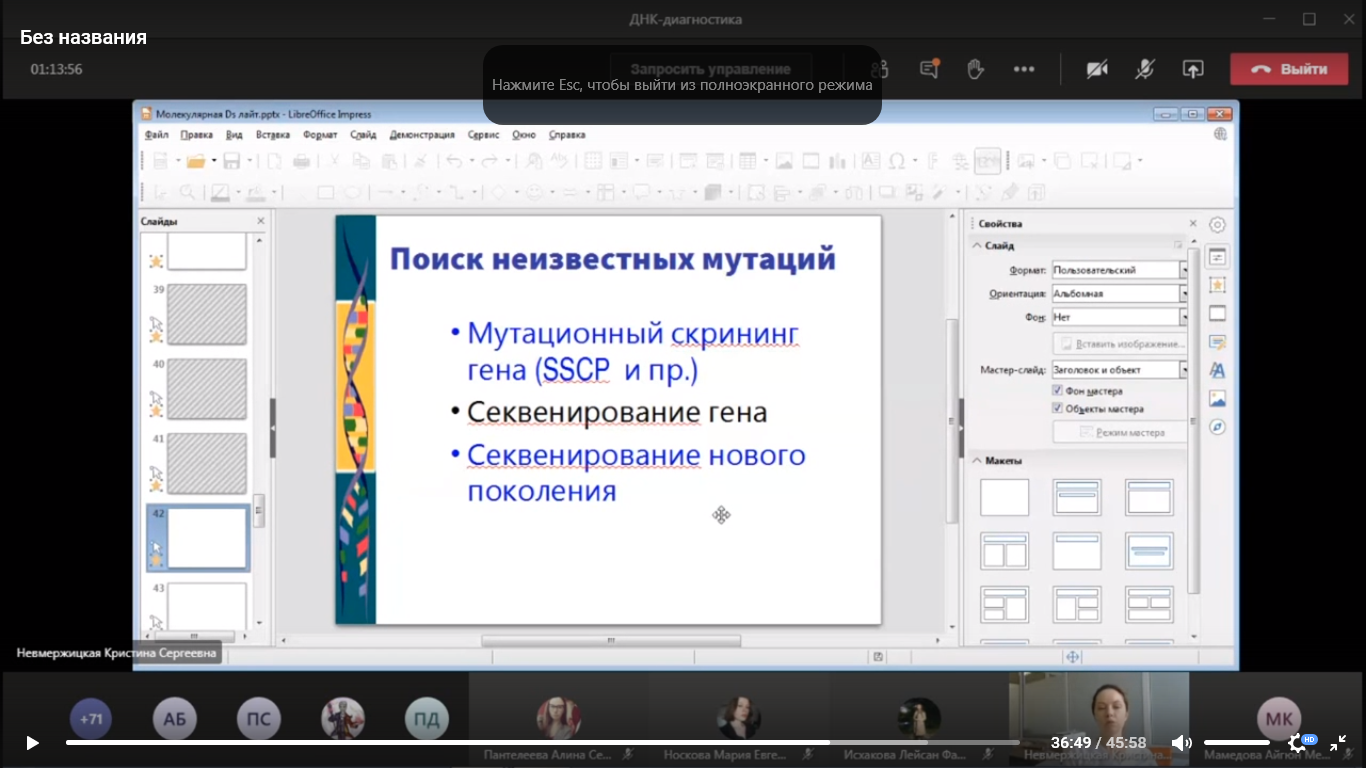Toggle Фон мастера checkbox

(x=1058, y=391)
